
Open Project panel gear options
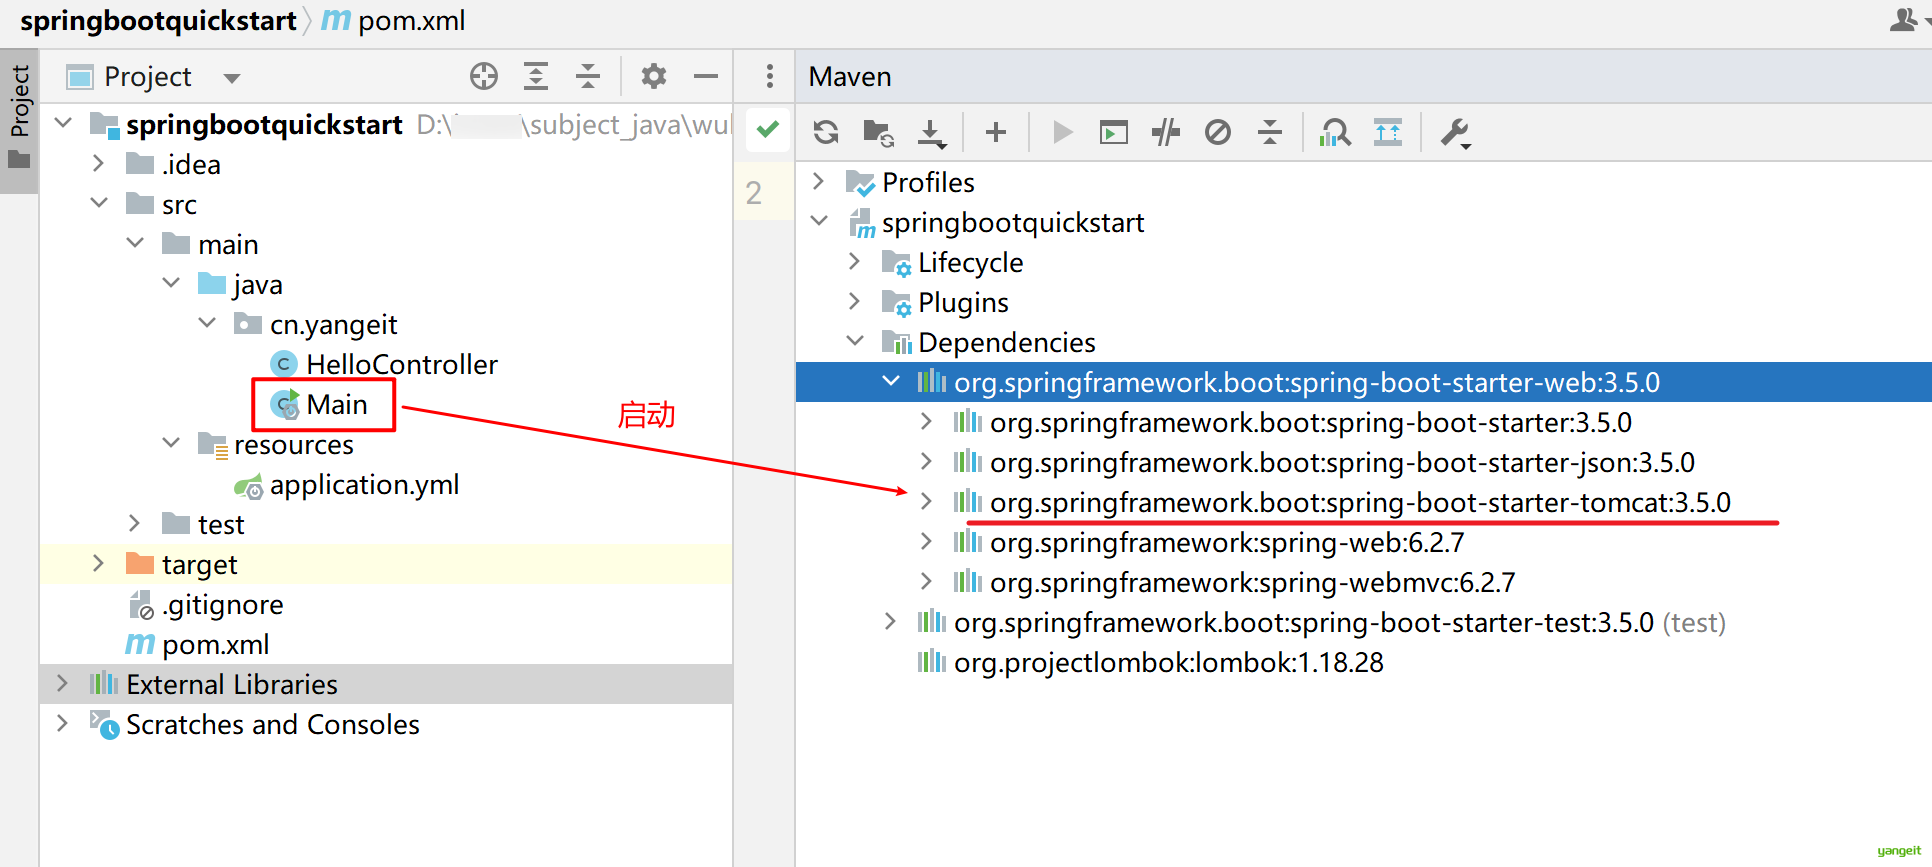pyautogui.click(x=654, y=76)
